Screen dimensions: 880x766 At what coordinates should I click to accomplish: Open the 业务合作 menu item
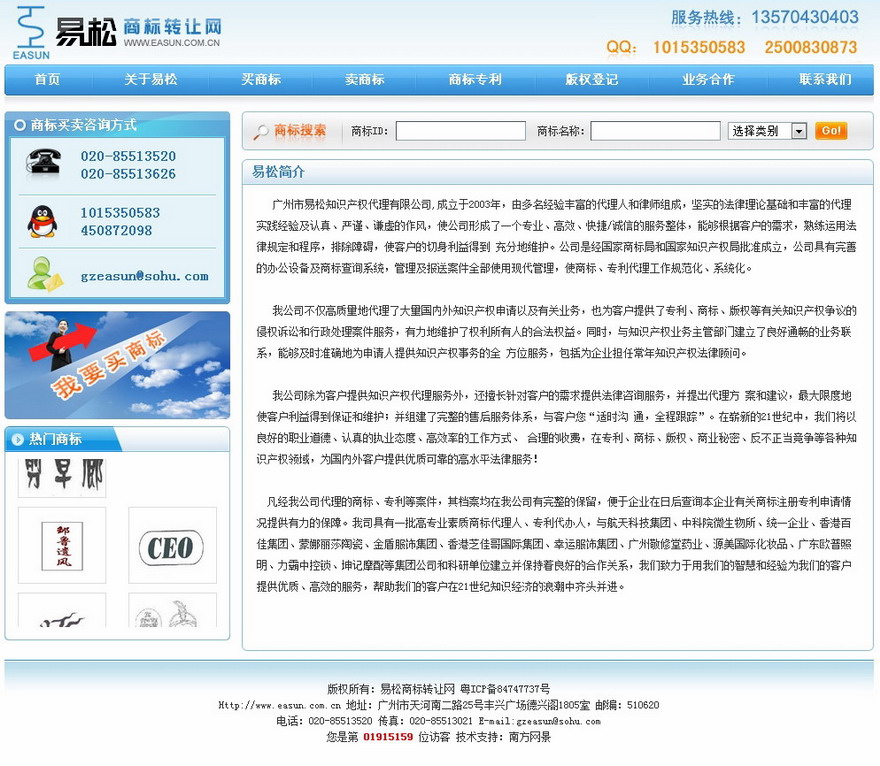pyautogui.click(x=708, y=80)
